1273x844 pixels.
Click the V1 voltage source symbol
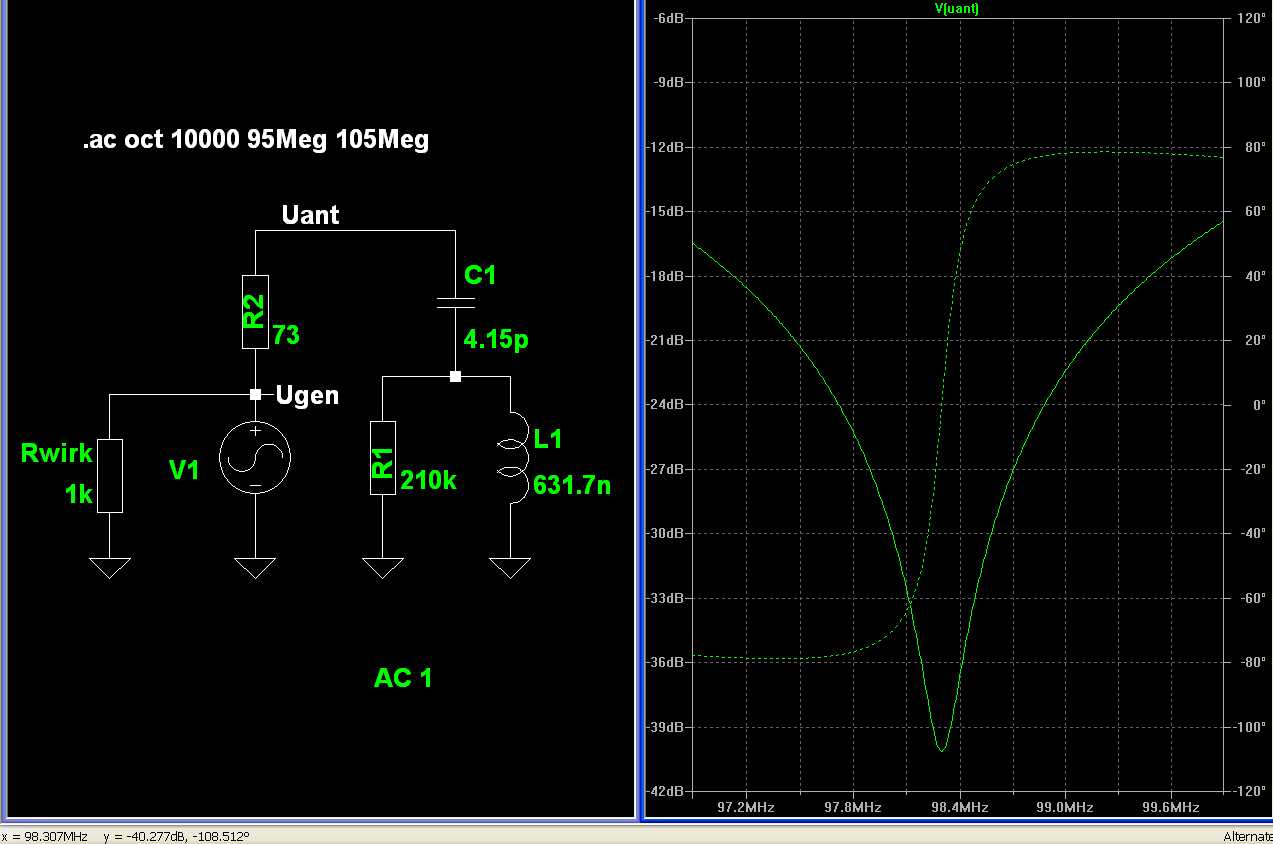pyautogui.click(x=255, y=457)
